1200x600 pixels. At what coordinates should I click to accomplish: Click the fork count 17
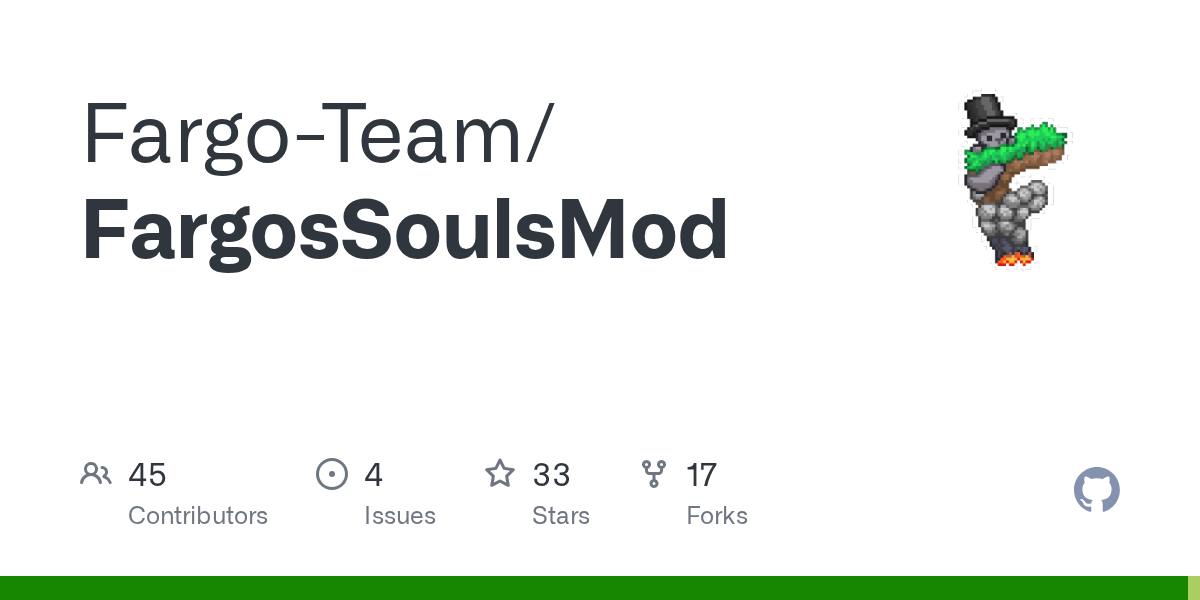tap(702, 475)
